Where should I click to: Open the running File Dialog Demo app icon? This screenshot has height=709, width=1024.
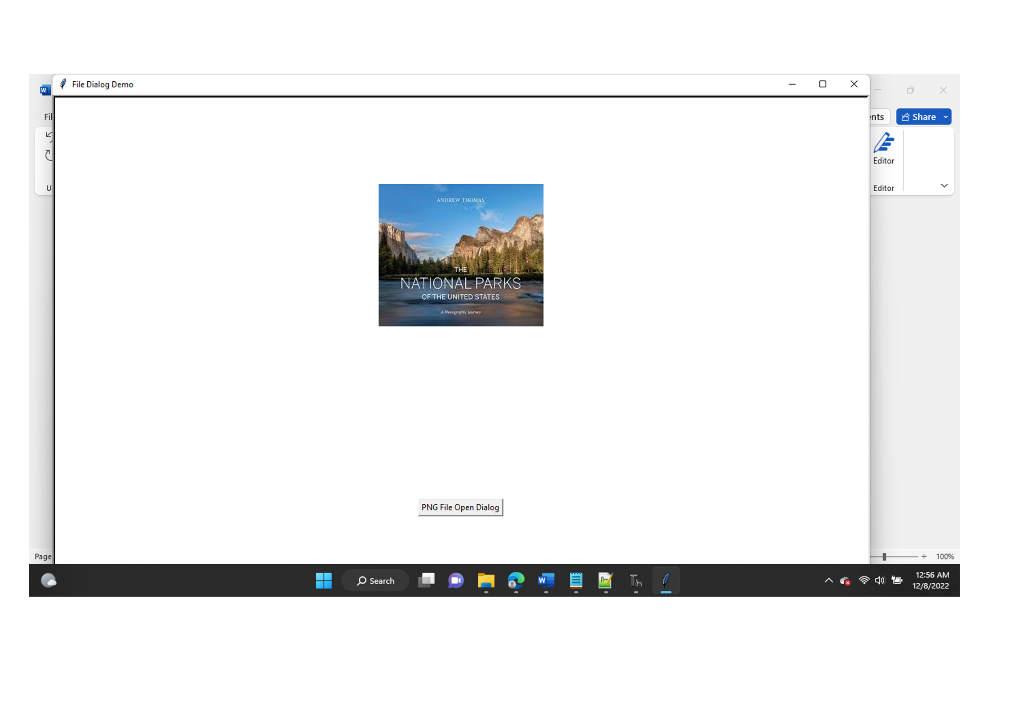click(666, 580)
